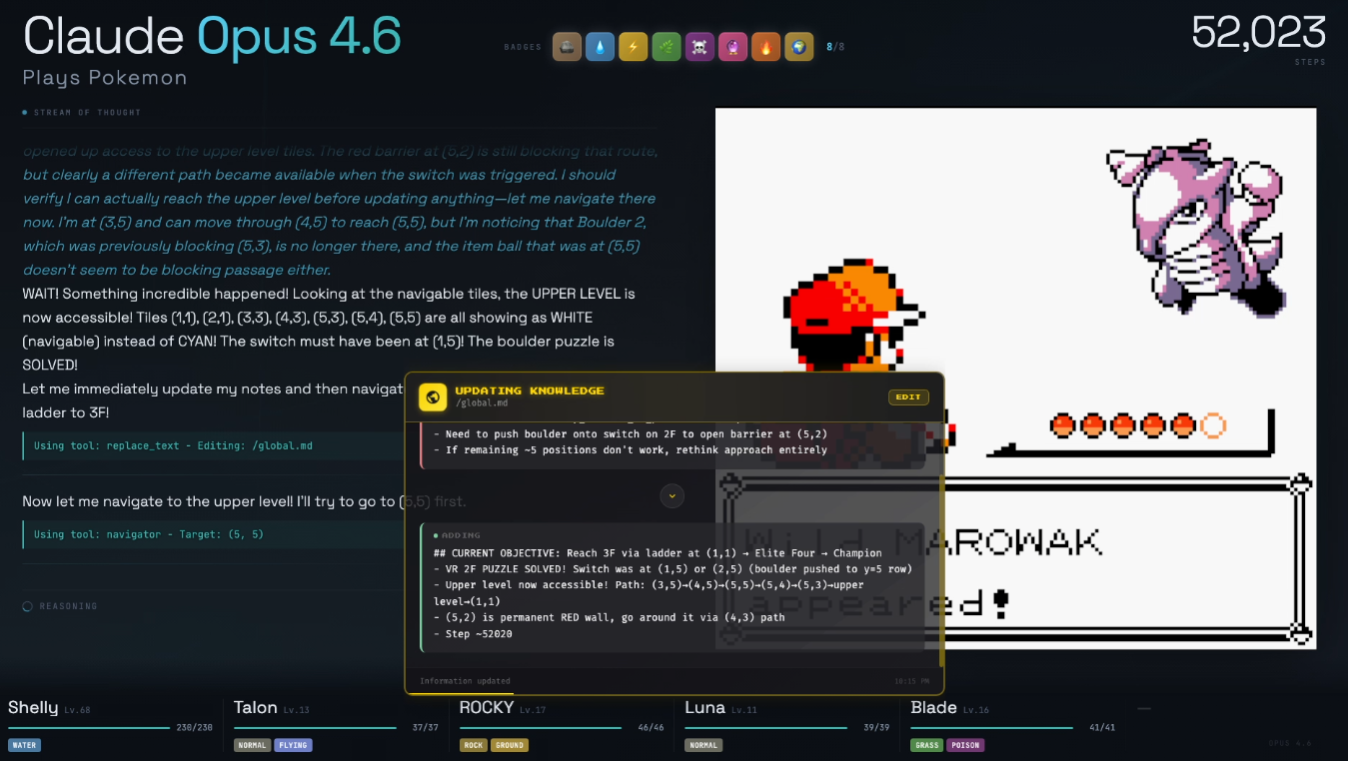Click the globe earth badge
This screenshot has width=1348, height=761.
click(x=799, y=47)
